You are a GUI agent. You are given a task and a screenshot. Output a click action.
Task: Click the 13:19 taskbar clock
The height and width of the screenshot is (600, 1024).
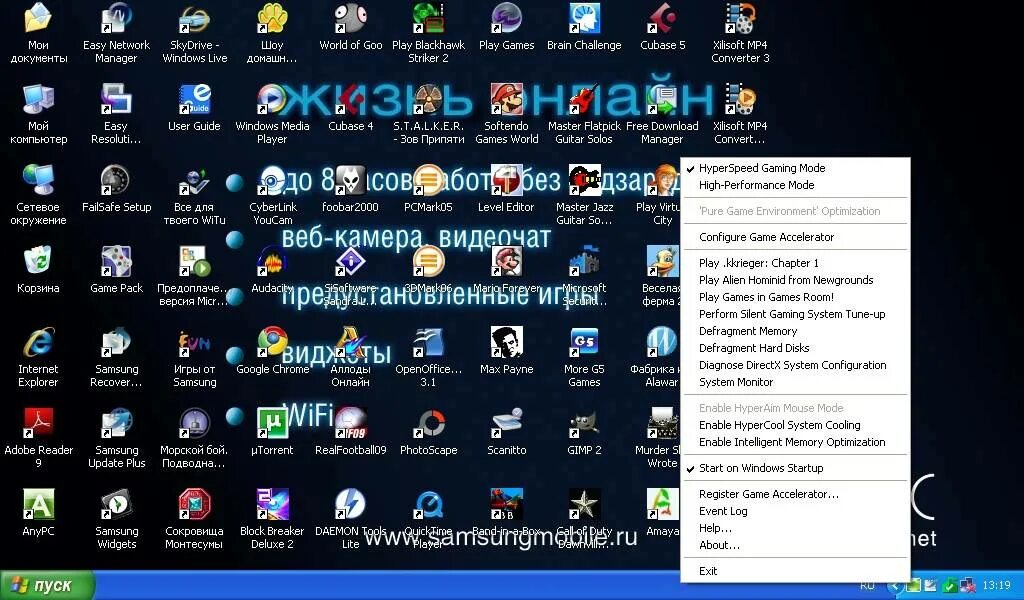(996, 586)
